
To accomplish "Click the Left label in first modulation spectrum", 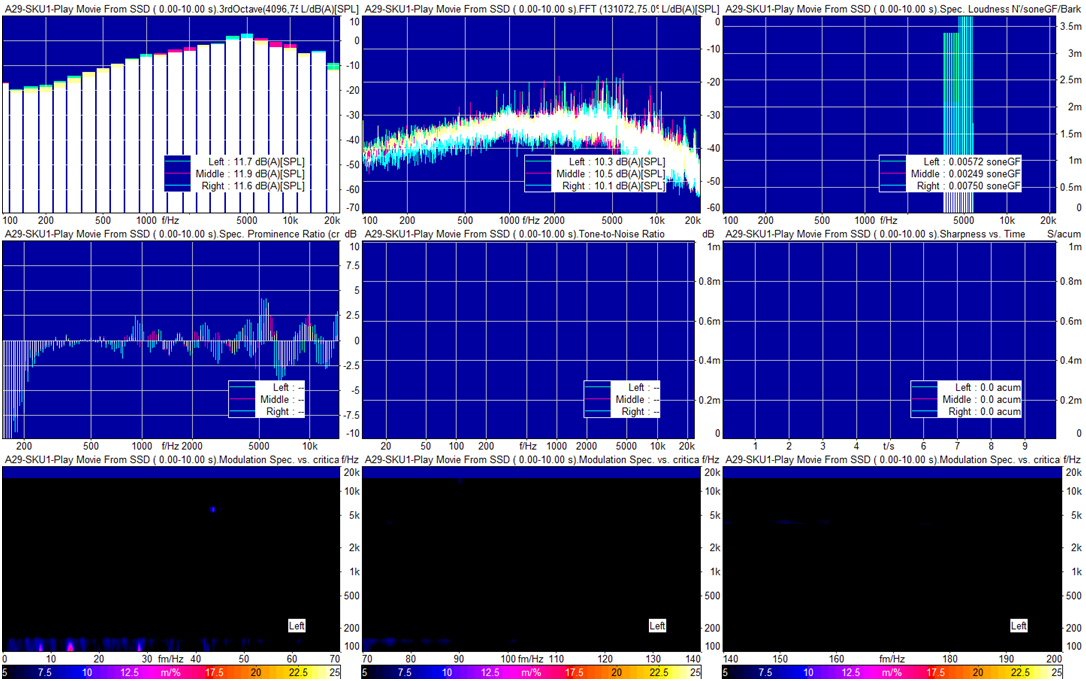I will [296, 626].
